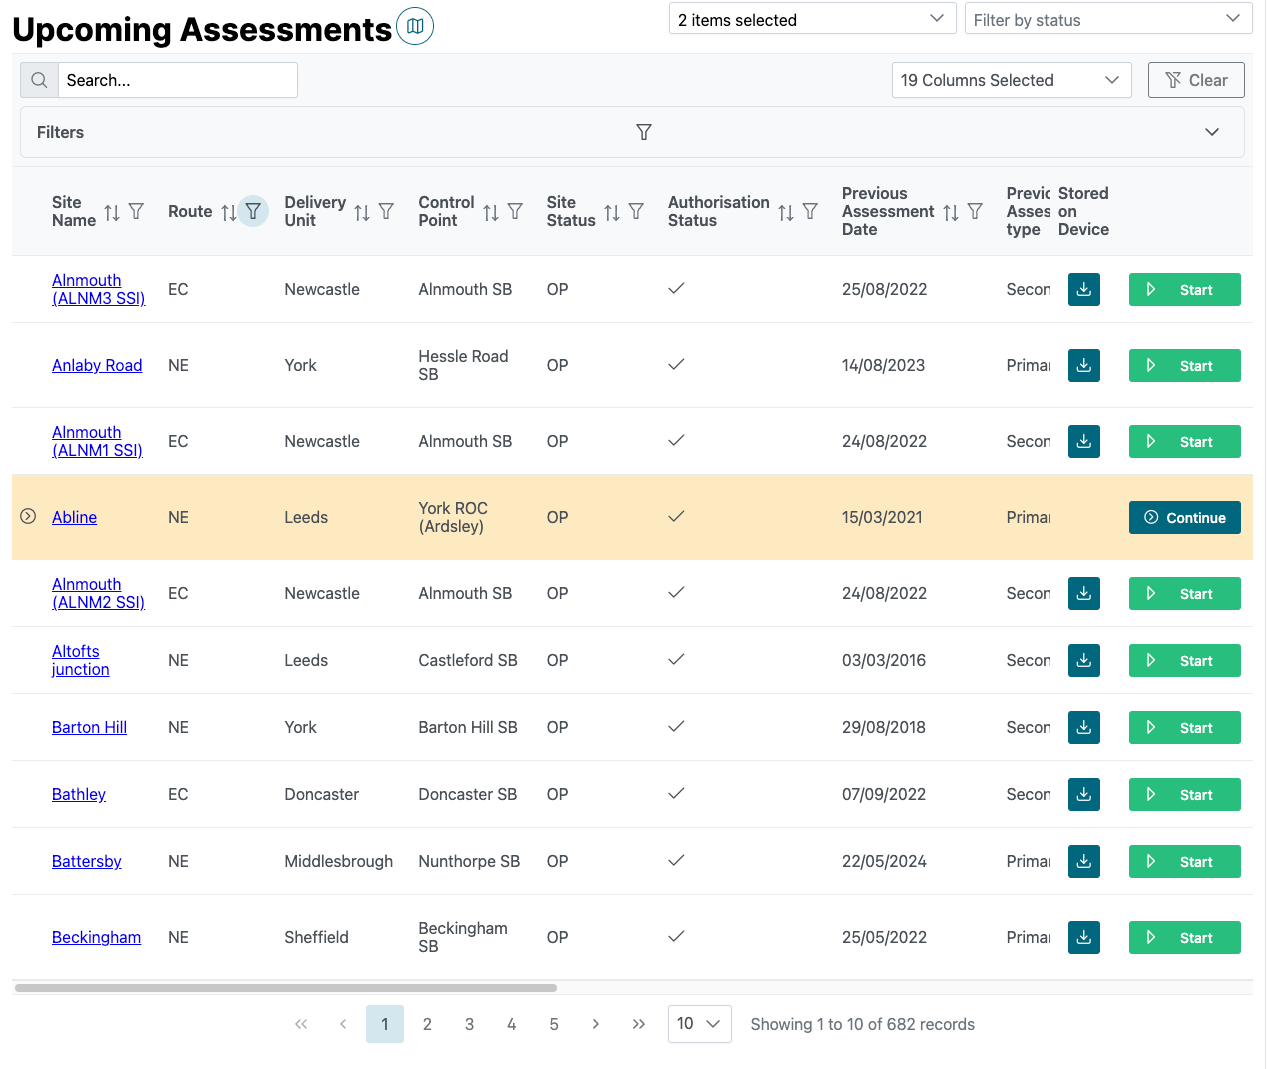Screen dimensions: 1267x1069
Task: Download Battersby assessment to device
Action: click(x=1083, y=861)
